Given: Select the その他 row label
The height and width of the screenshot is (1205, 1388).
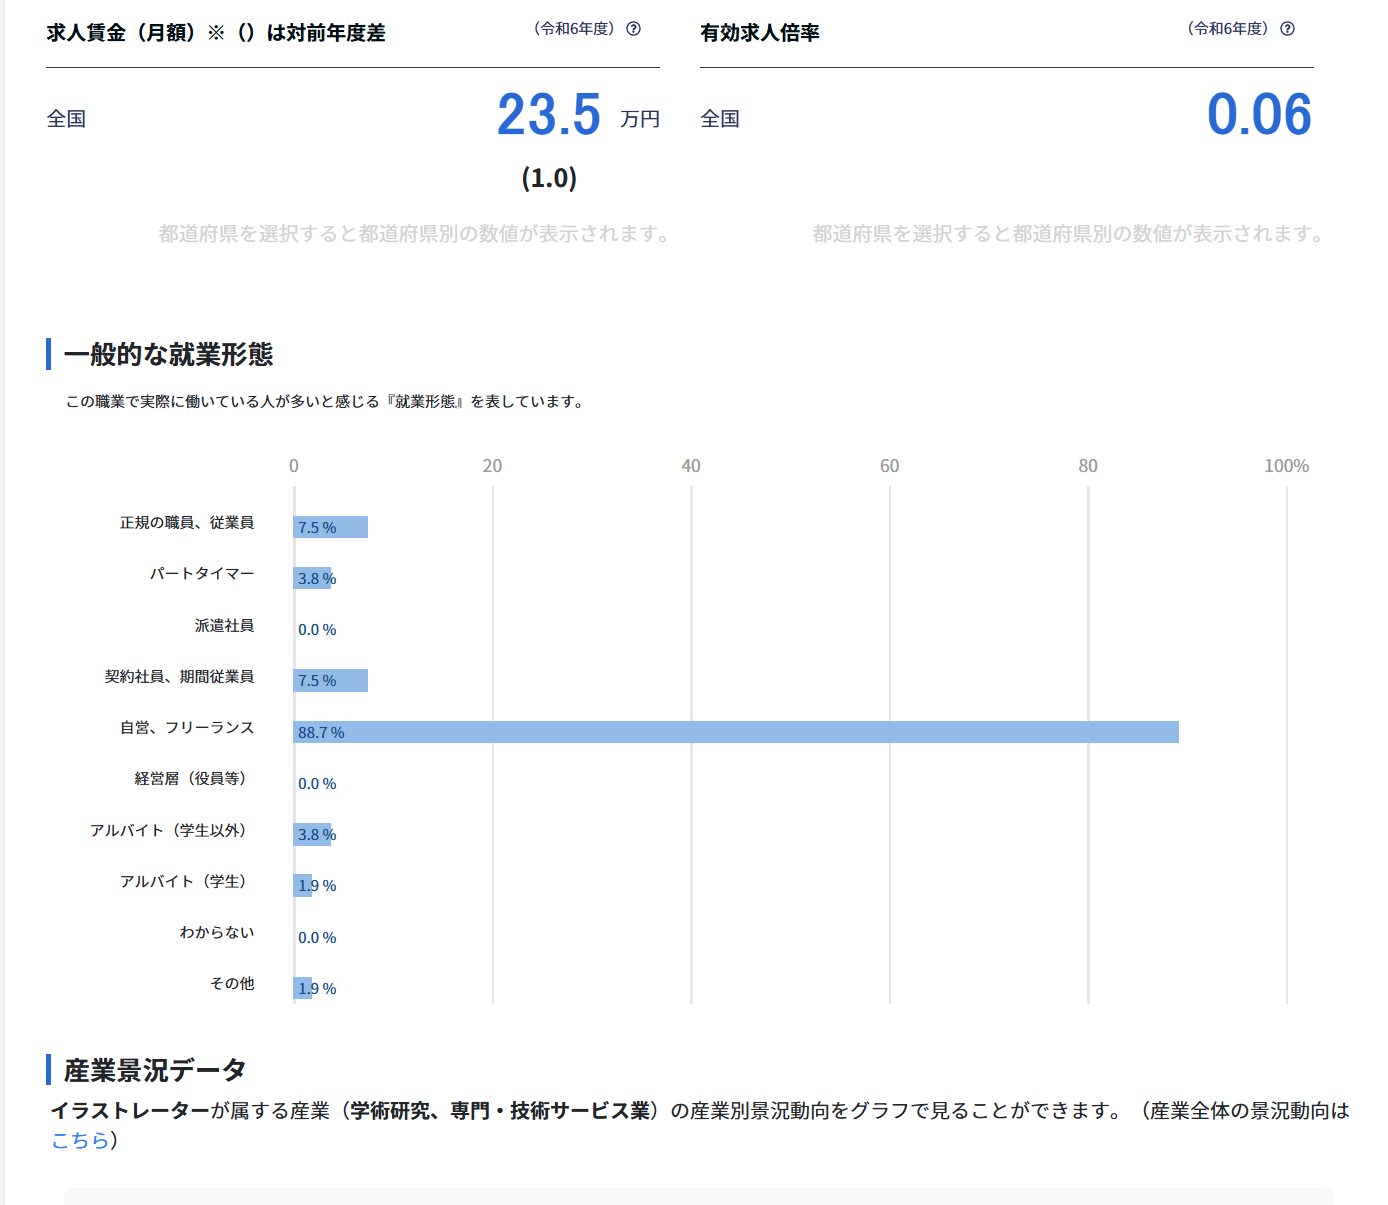Looking at the screenshot, I should click(x=232, y=984).
